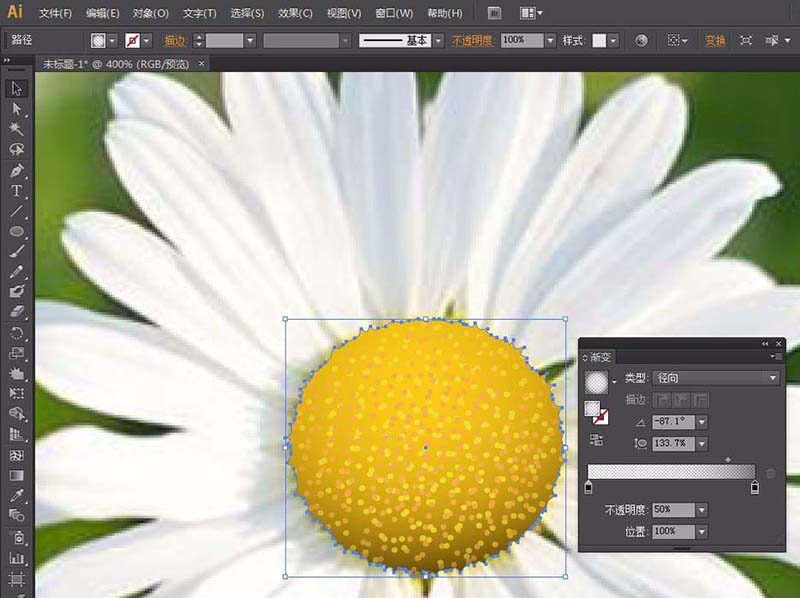The height and width of the screenshot is (598, 800).
Task: Select the Mesh tool
Action: (x=16, y=455)
